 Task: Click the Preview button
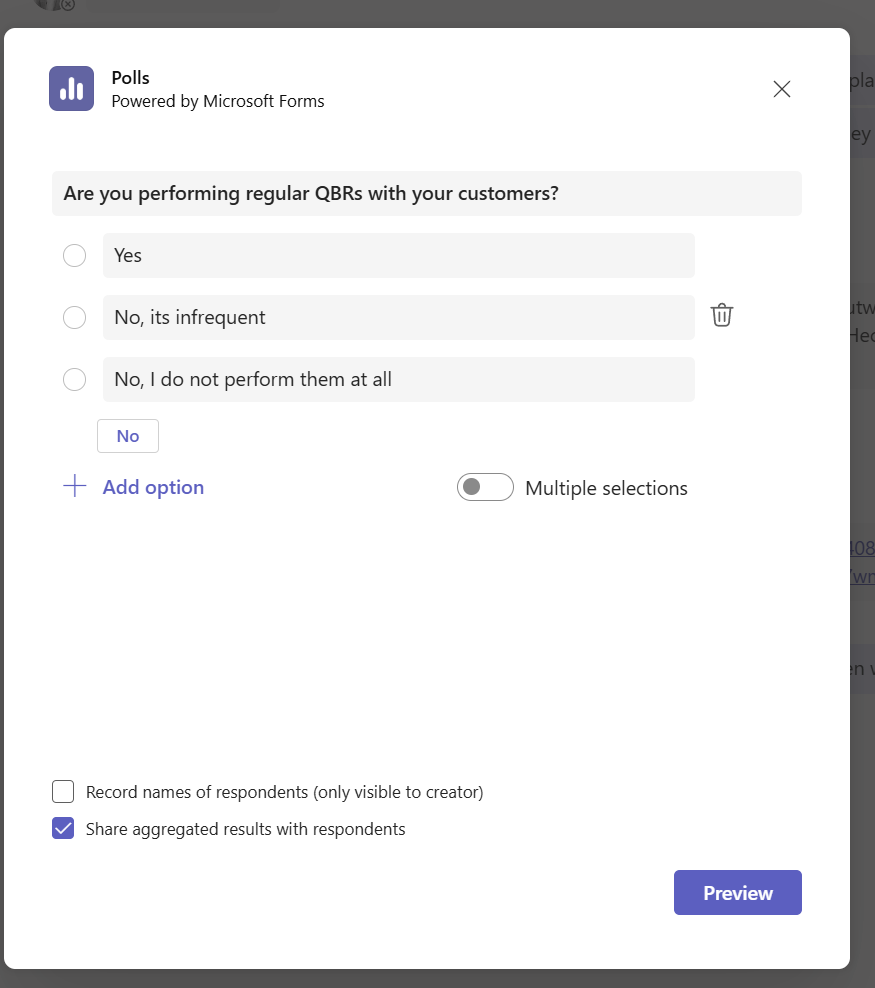click(737, 892)
